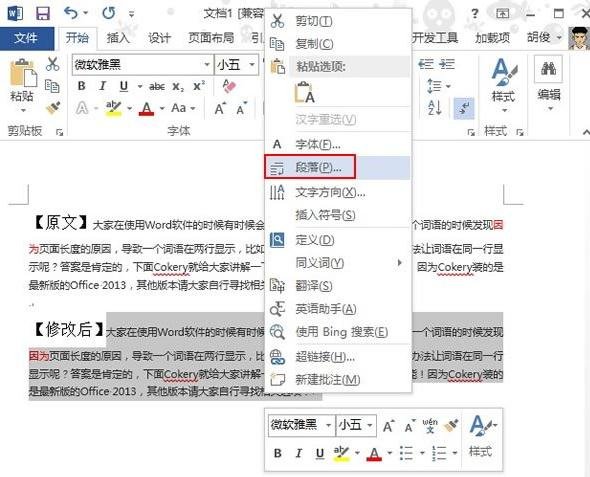Apply mini toolbar red font color
590x477 pixels.
pyautogui.click(x=374, y=453)
